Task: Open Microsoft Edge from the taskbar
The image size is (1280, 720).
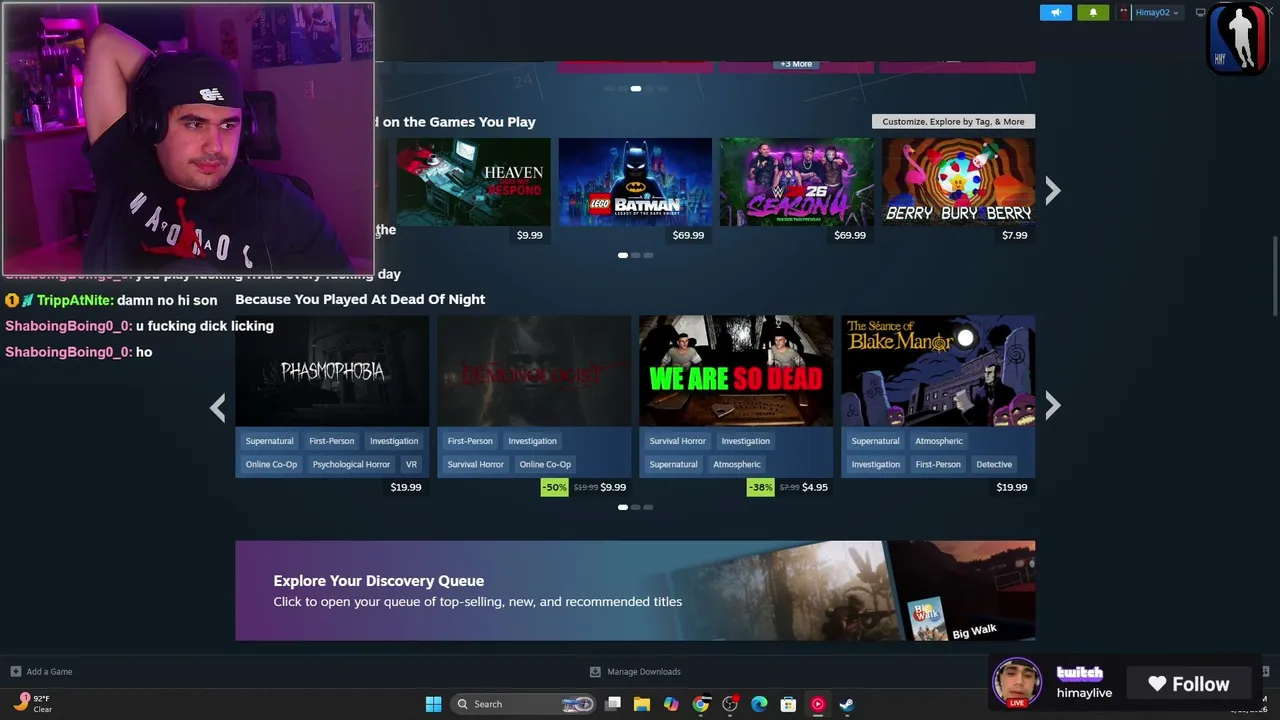Action: (759, 704)
